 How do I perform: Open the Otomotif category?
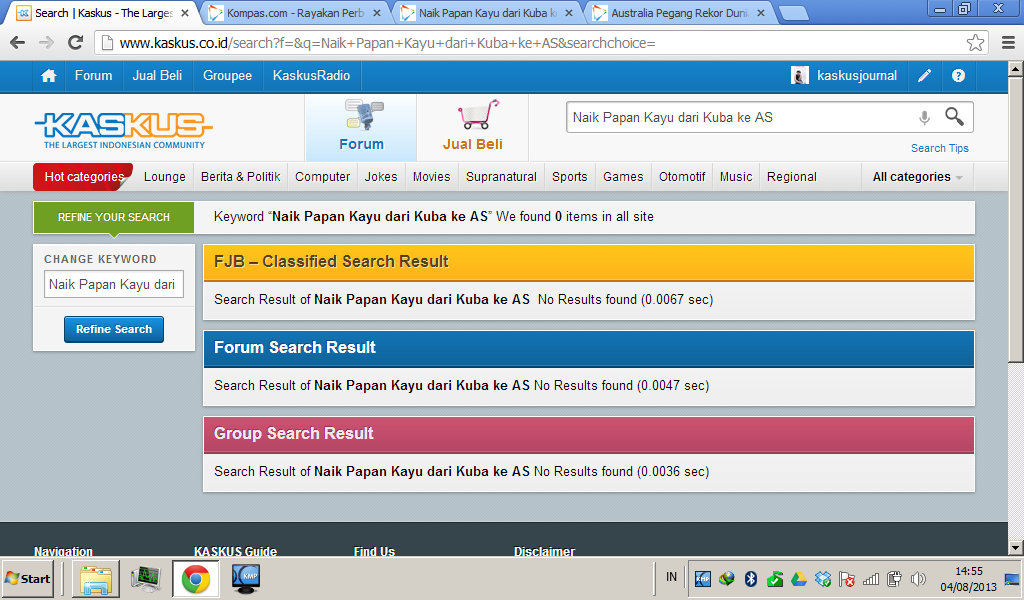click(682, 177)
